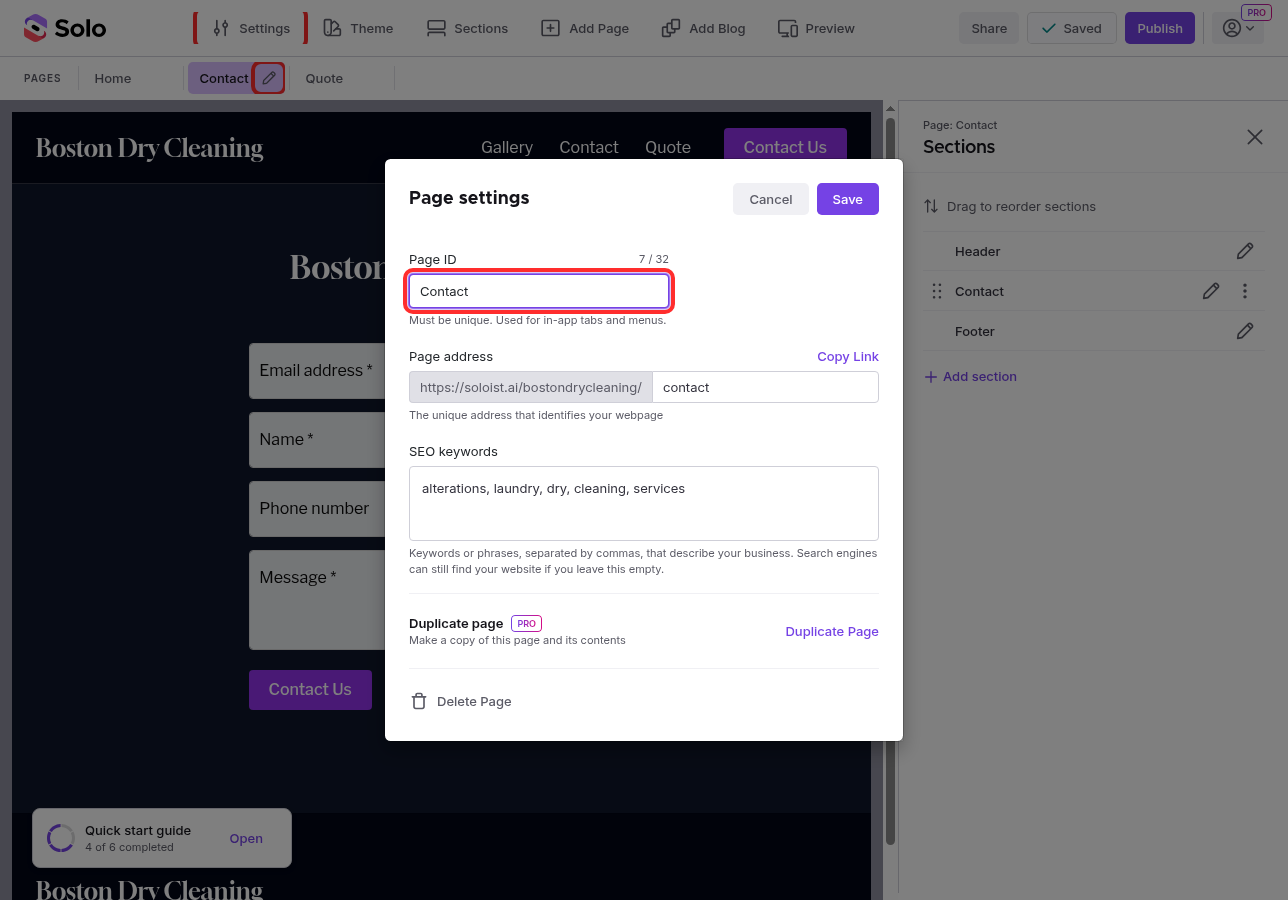Open Preview mode
This screenshot has width=1288, height=900.
tap(816, 28)
